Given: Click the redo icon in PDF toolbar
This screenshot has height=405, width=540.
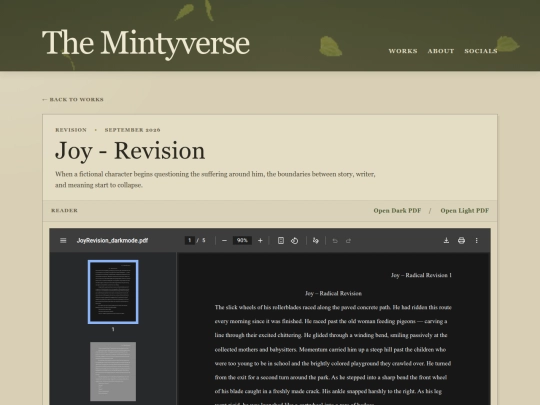Looking at the screenshot, I should click(x=348, y=240).
